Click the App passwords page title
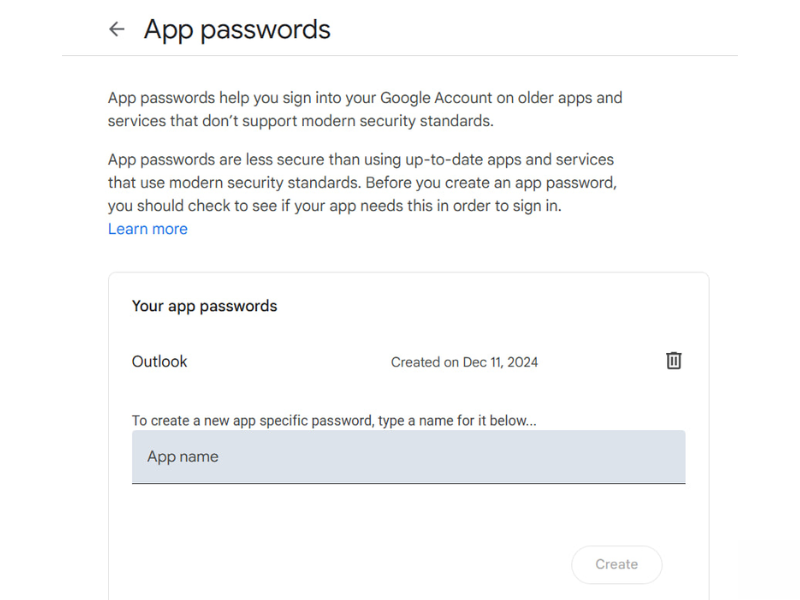 237,30
